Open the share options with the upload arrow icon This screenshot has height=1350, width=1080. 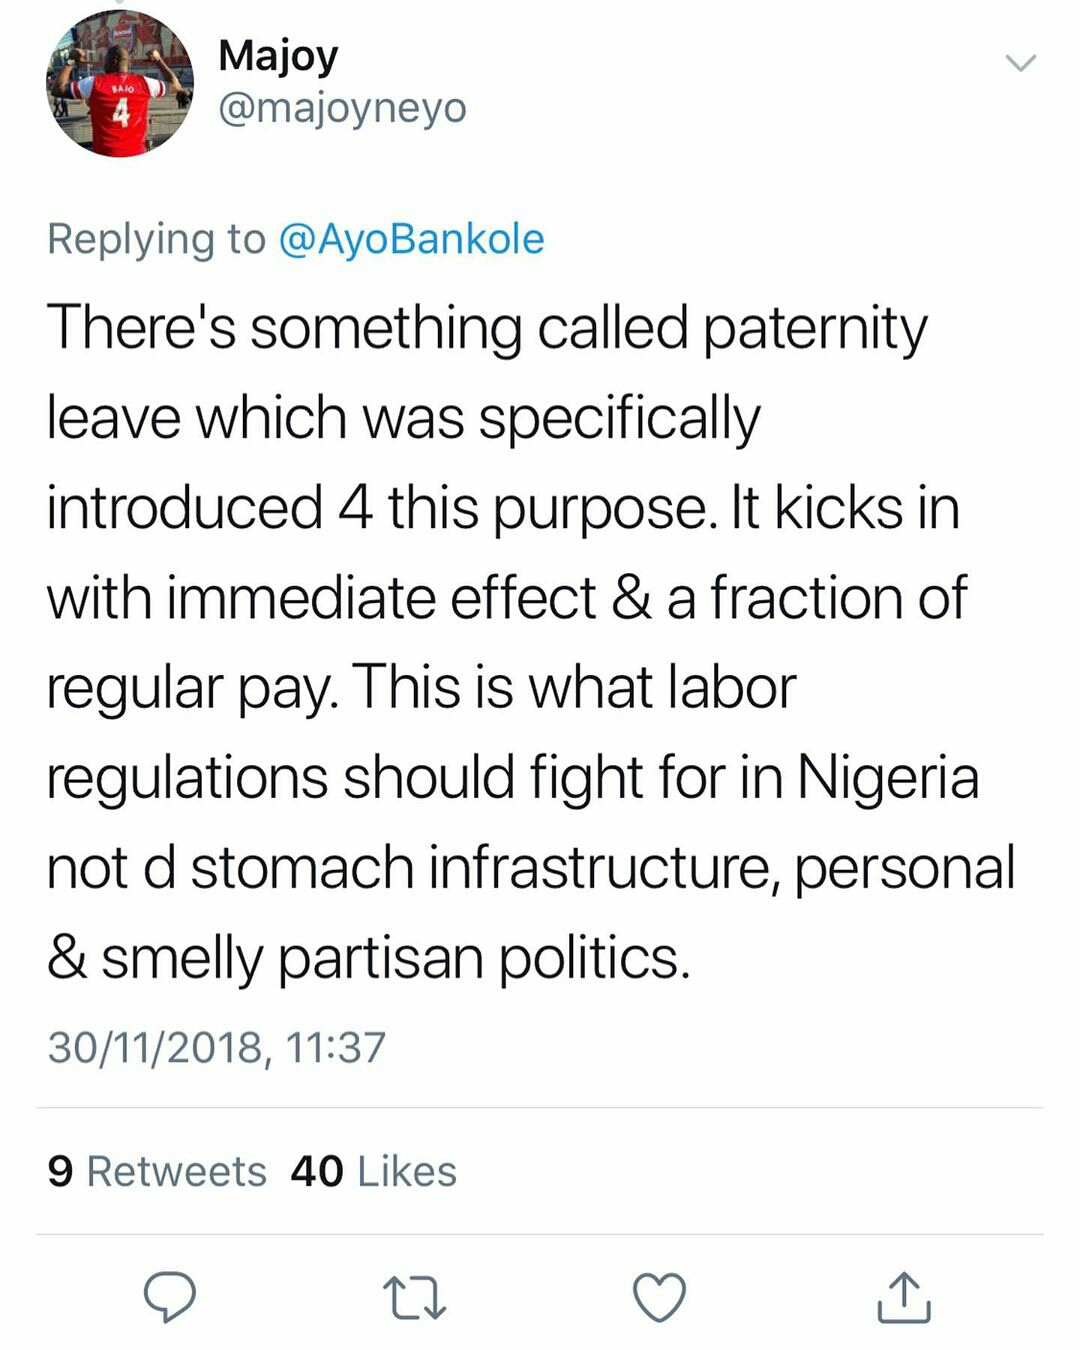(904, 1297)
